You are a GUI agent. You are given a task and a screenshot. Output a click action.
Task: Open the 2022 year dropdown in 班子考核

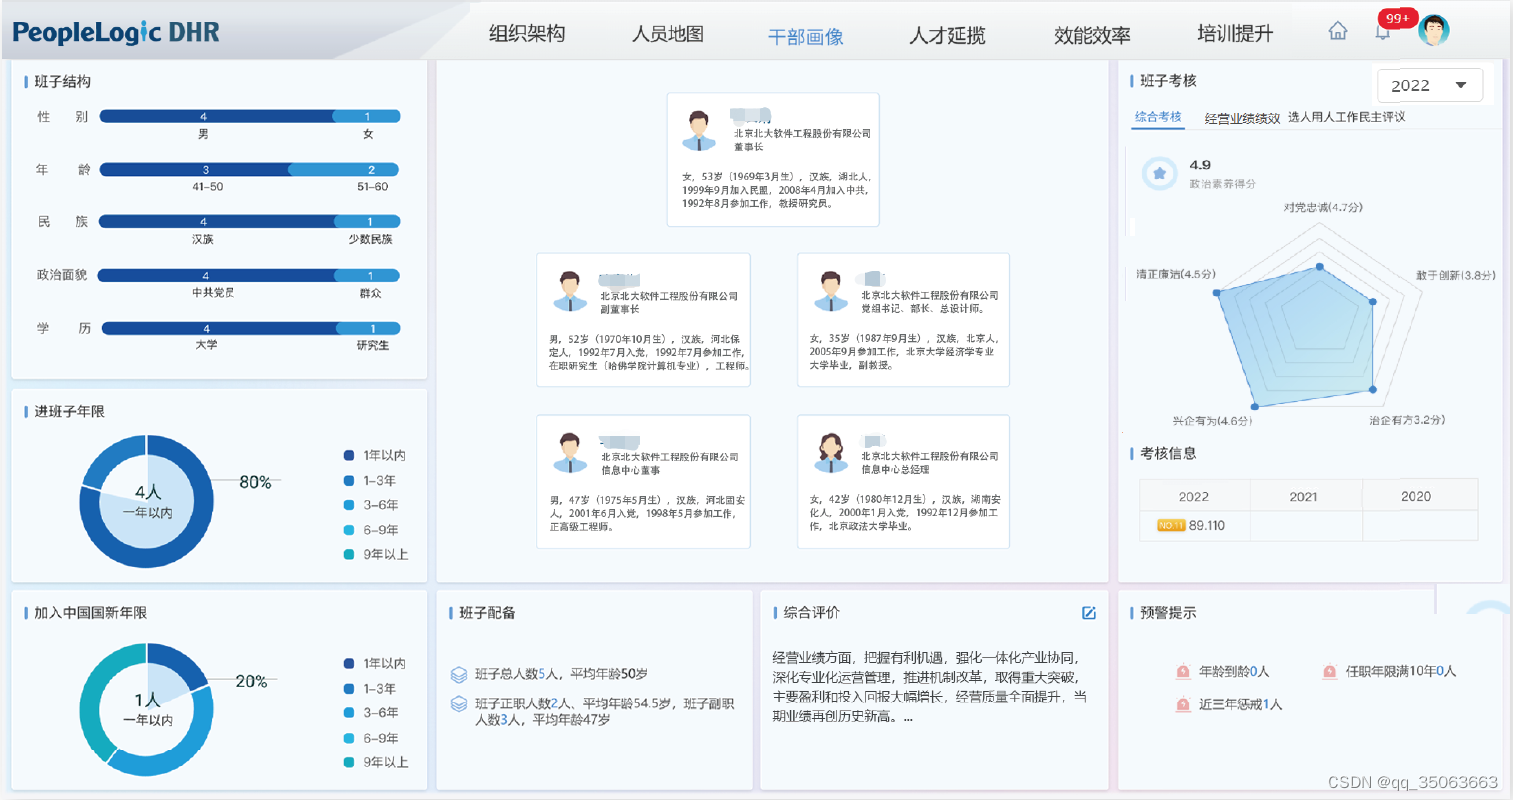point(1429,85)
